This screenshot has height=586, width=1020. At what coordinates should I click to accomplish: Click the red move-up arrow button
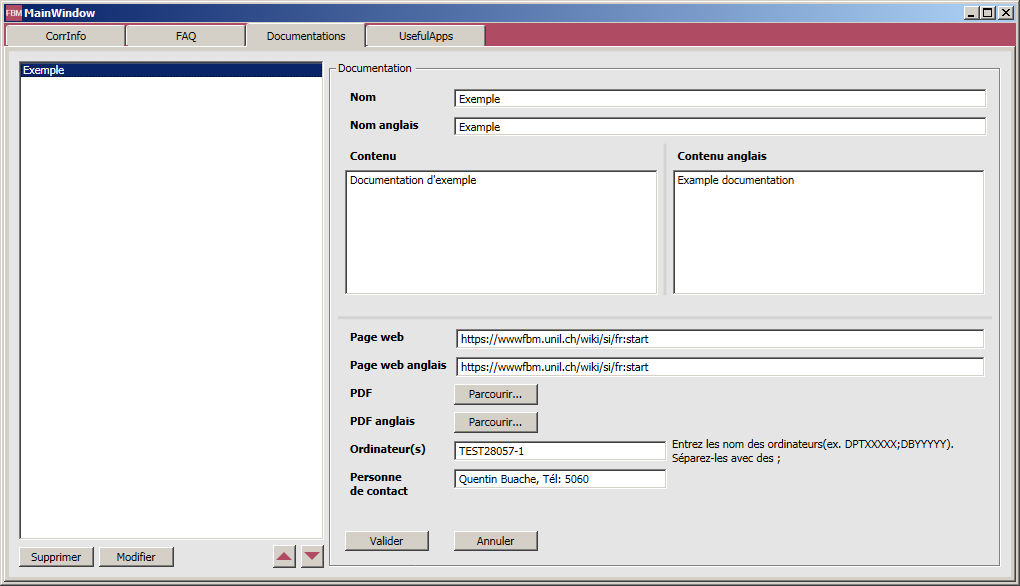[285, 557]
